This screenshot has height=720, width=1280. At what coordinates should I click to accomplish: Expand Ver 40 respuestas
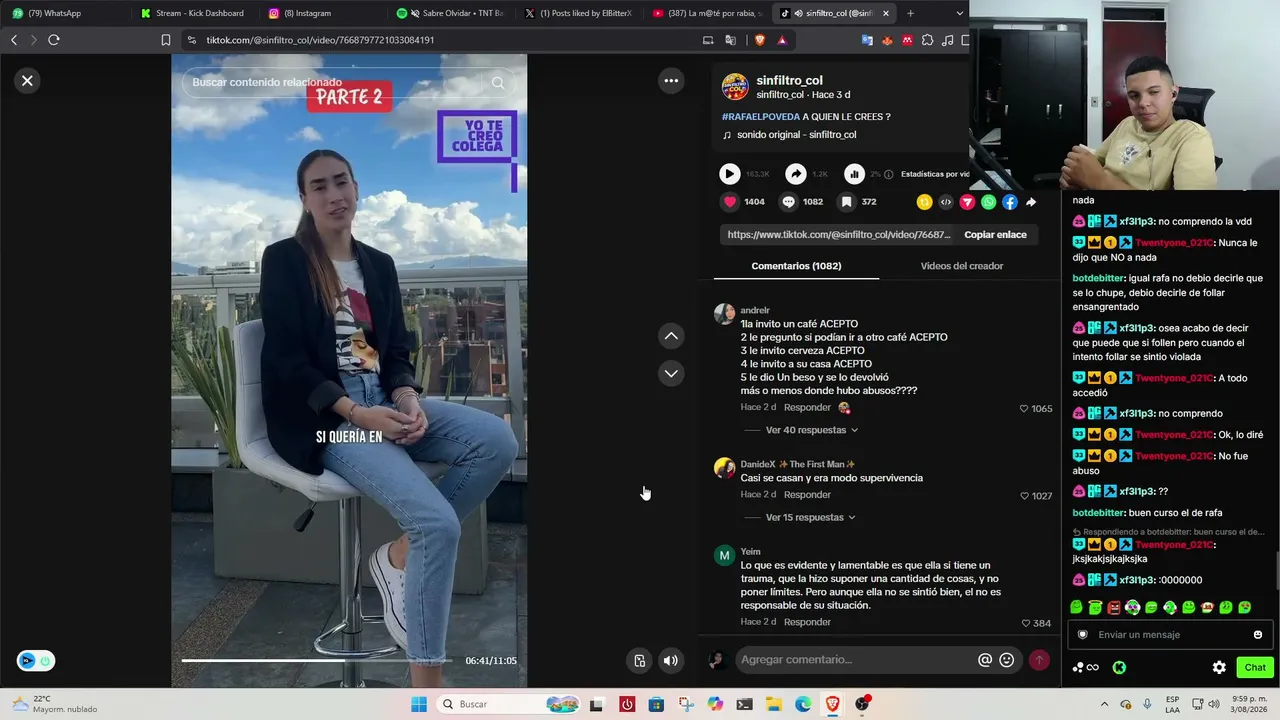coord(812,430)
